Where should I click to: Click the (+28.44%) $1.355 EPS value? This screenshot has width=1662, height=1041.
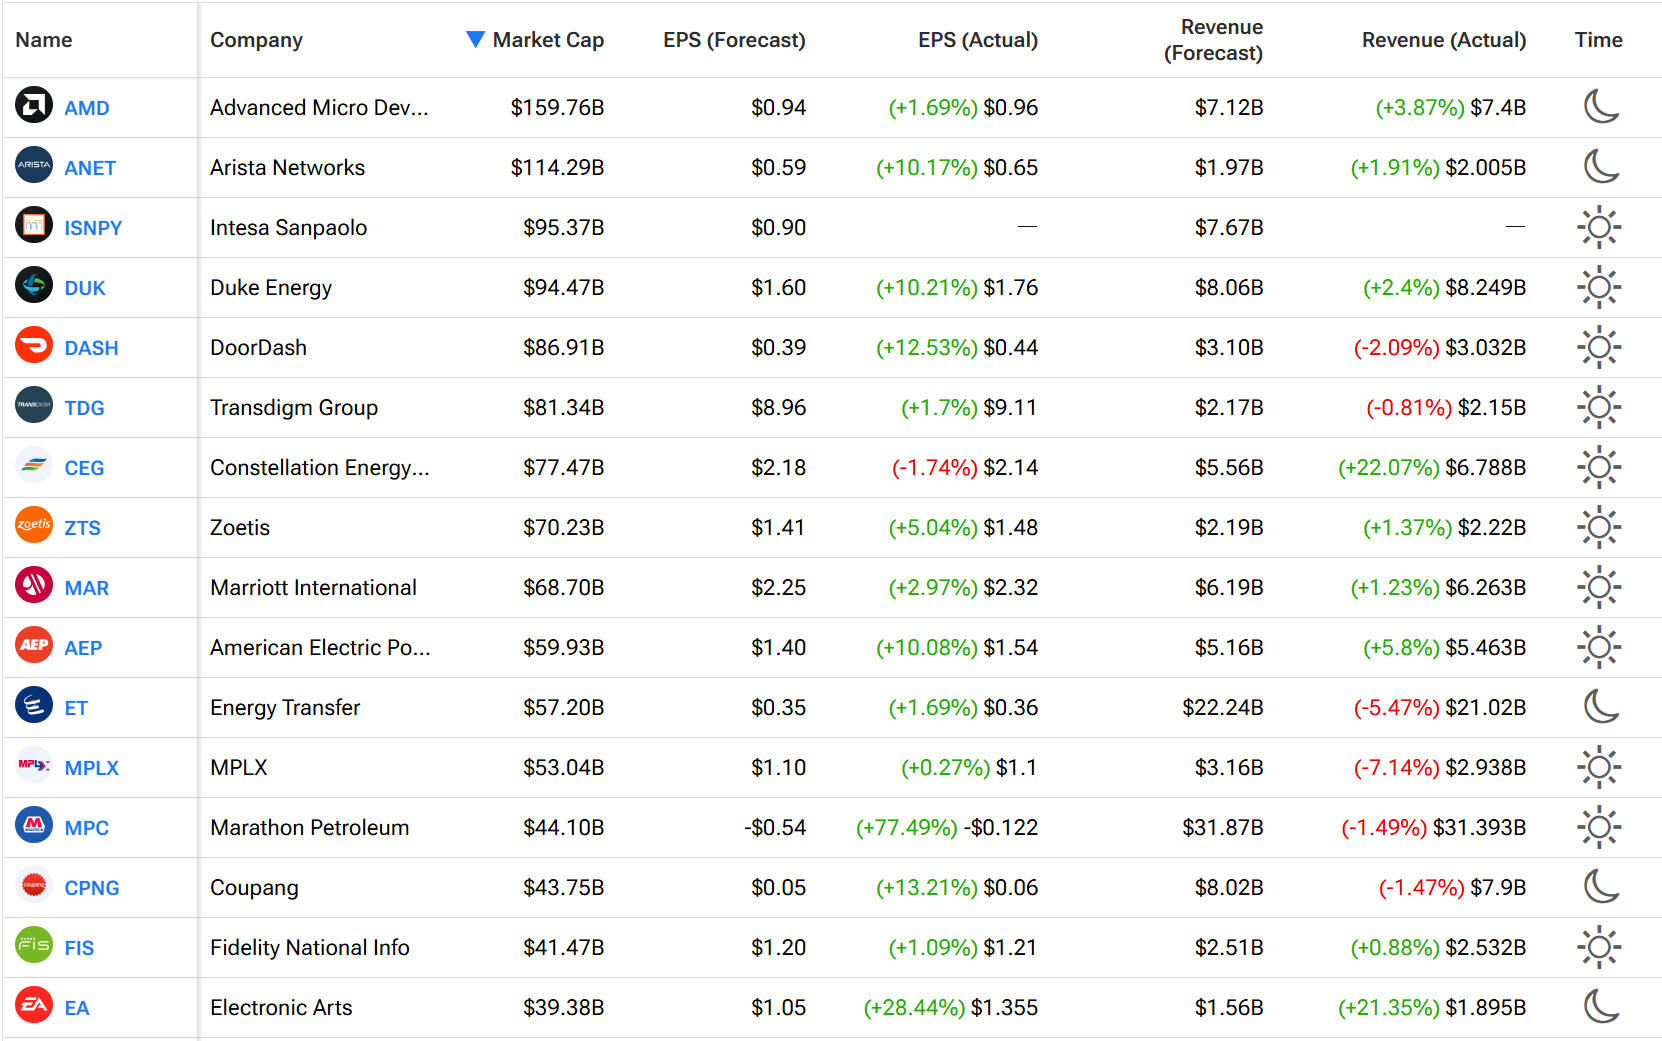click(x=951, y=1007)
